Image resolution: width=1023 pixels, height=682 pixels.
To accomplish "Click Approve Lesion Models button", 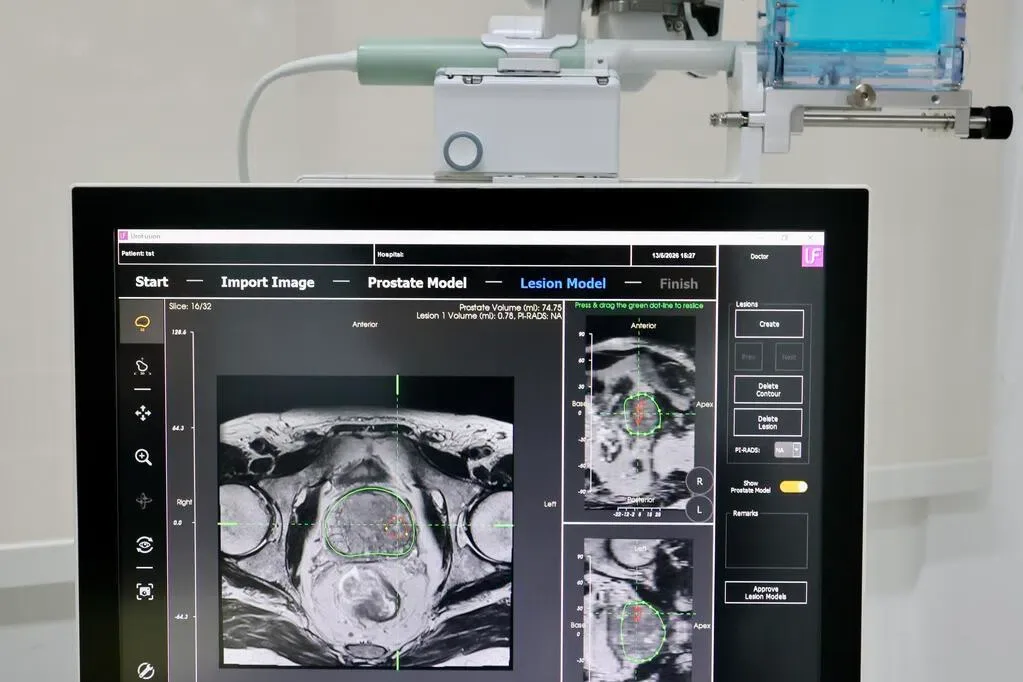I will coord(766,593).
